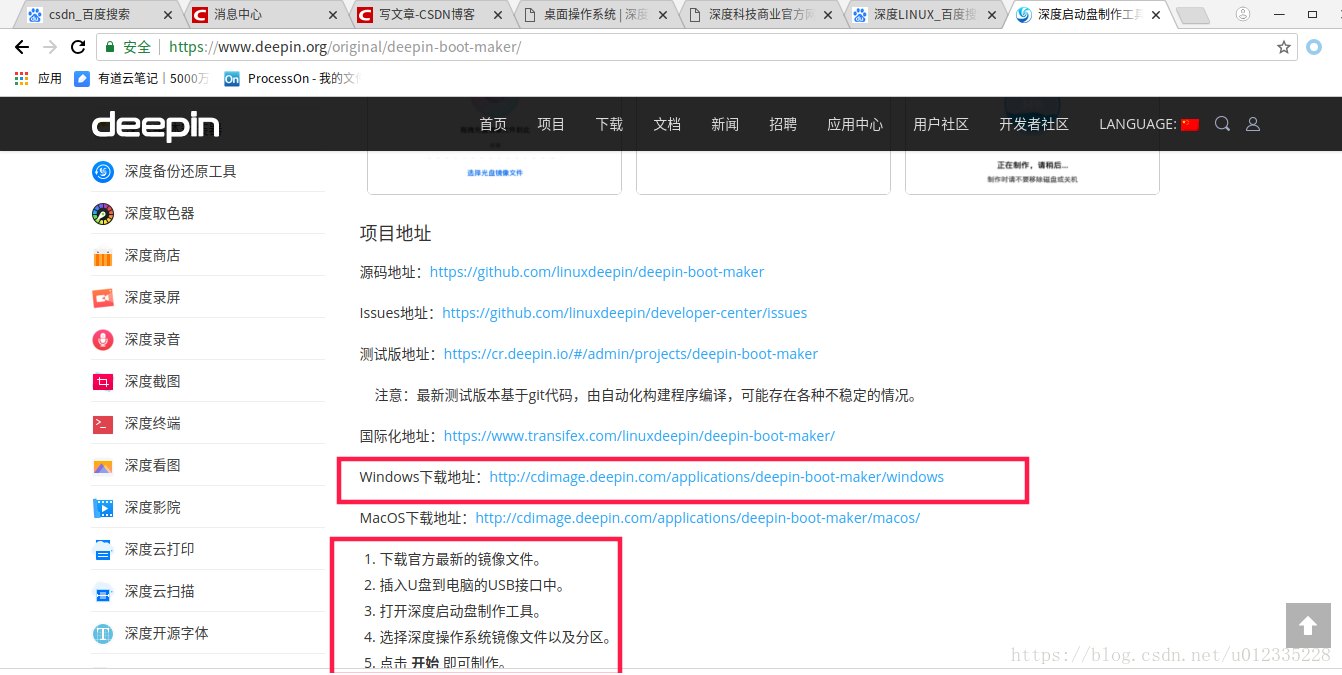Viewport: 1342px width, 675px height.
Task: Click the ProcessOn bookmark
Action: click(x=291, y=78)
